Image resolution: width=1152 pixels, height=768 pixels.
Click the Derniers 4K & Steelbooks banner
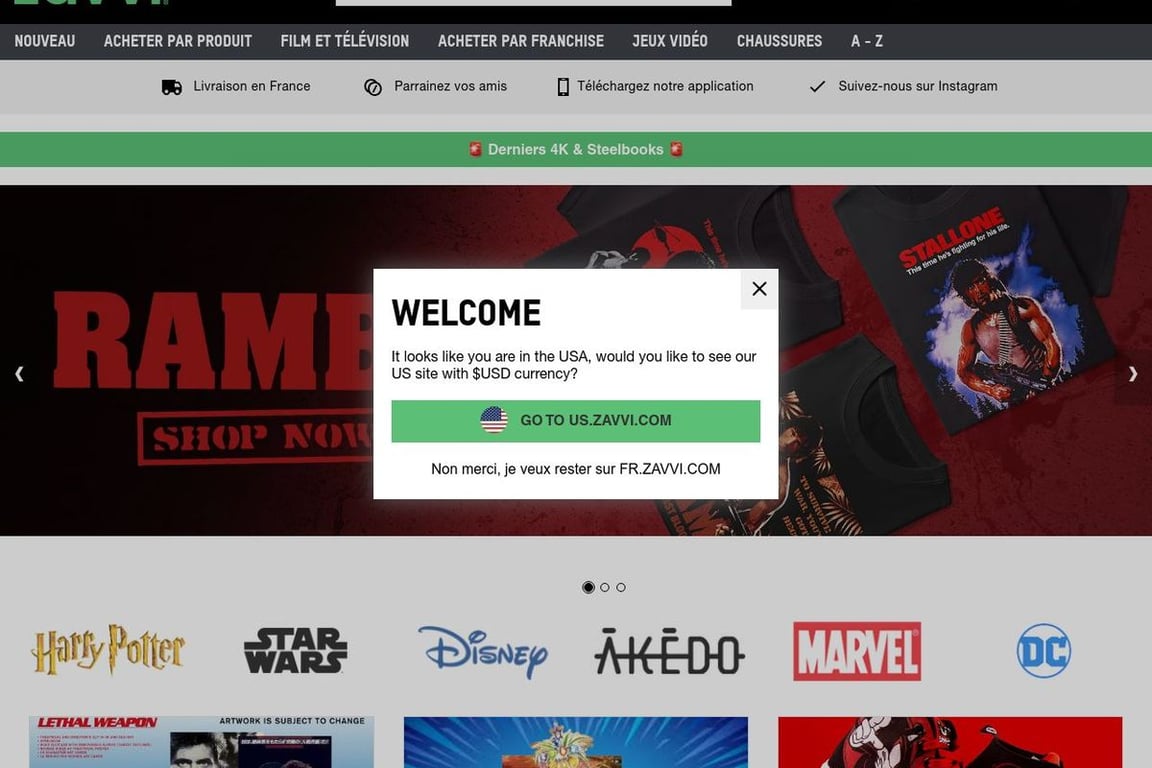click(576, 149)
